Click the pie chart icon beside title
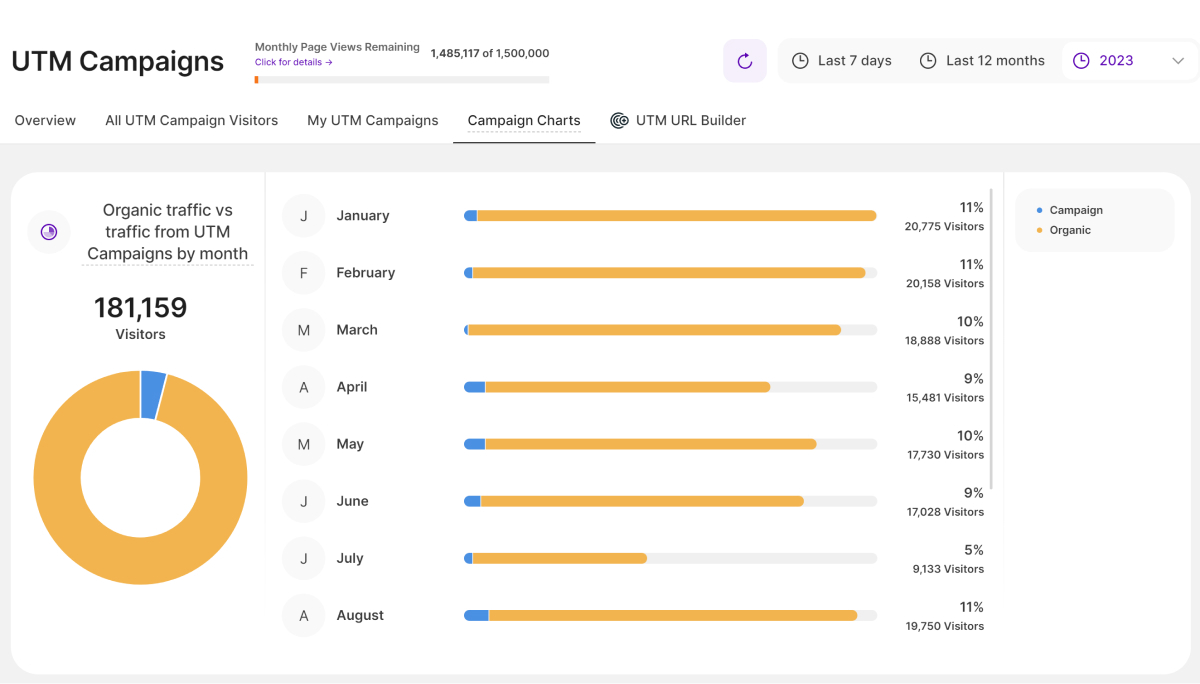 tap(49, 232)
